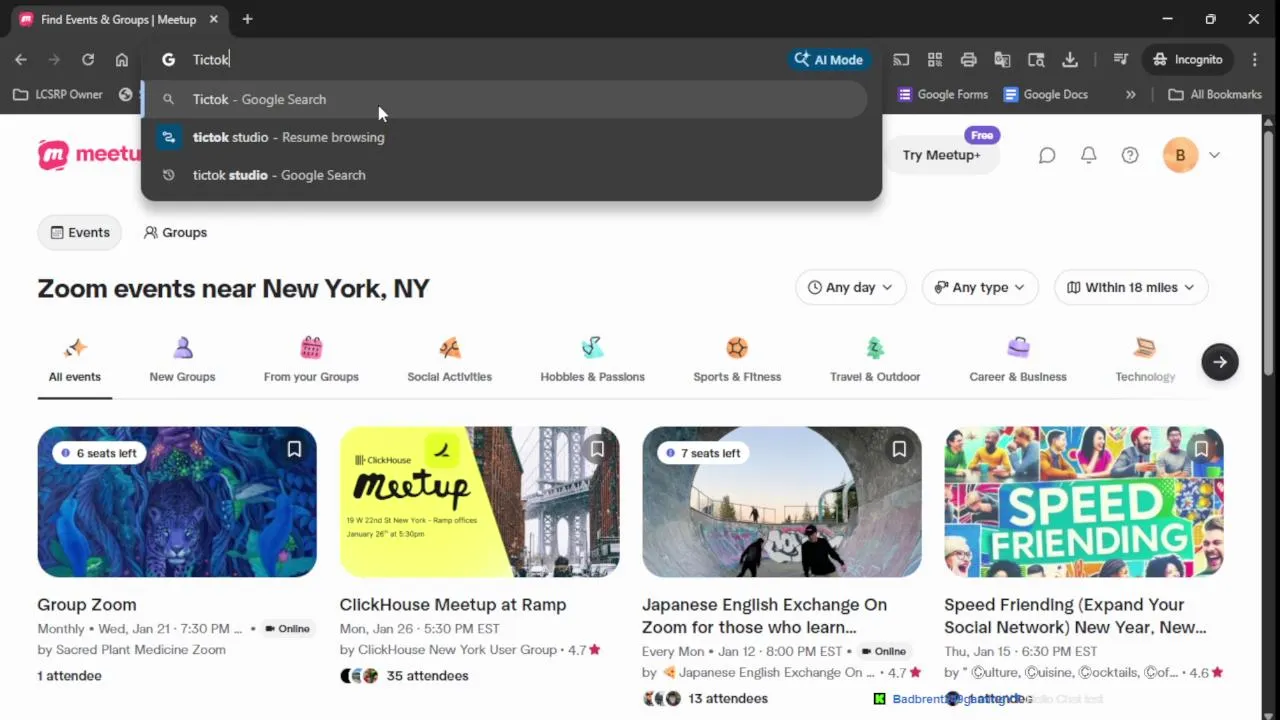Bookmark the Speed Friending event
This screenshot has height=720, width=1280.
click(x=1201, y=450)
